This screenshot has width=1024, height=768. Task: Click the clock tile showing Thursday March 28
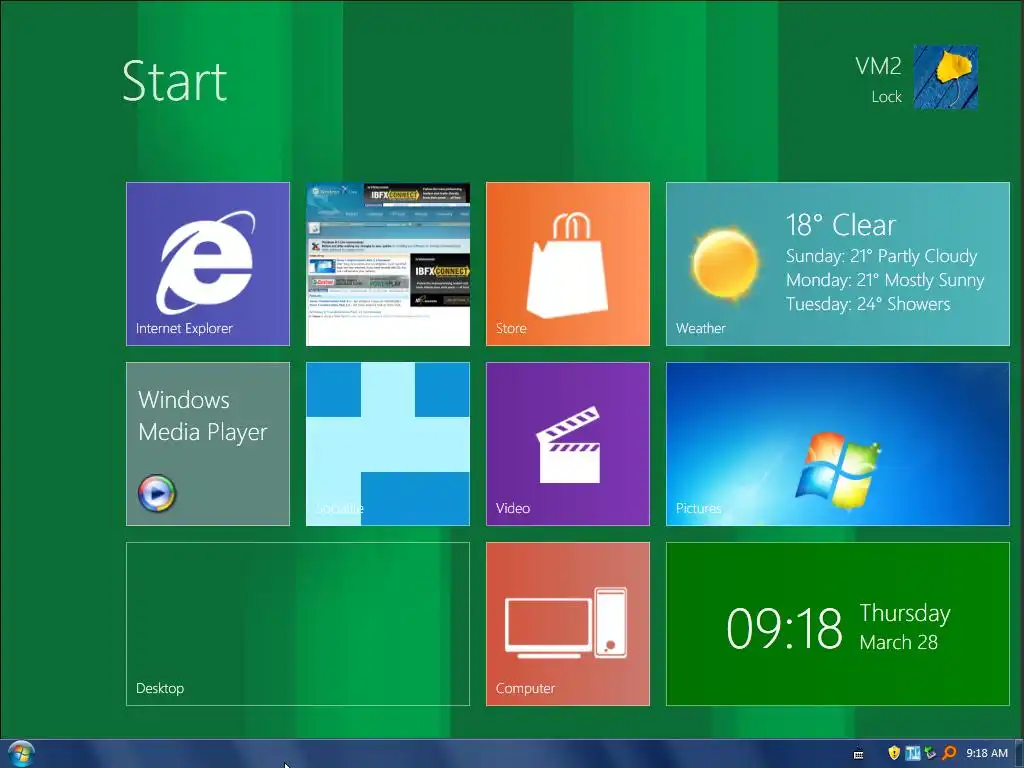(x=838, y=624)
